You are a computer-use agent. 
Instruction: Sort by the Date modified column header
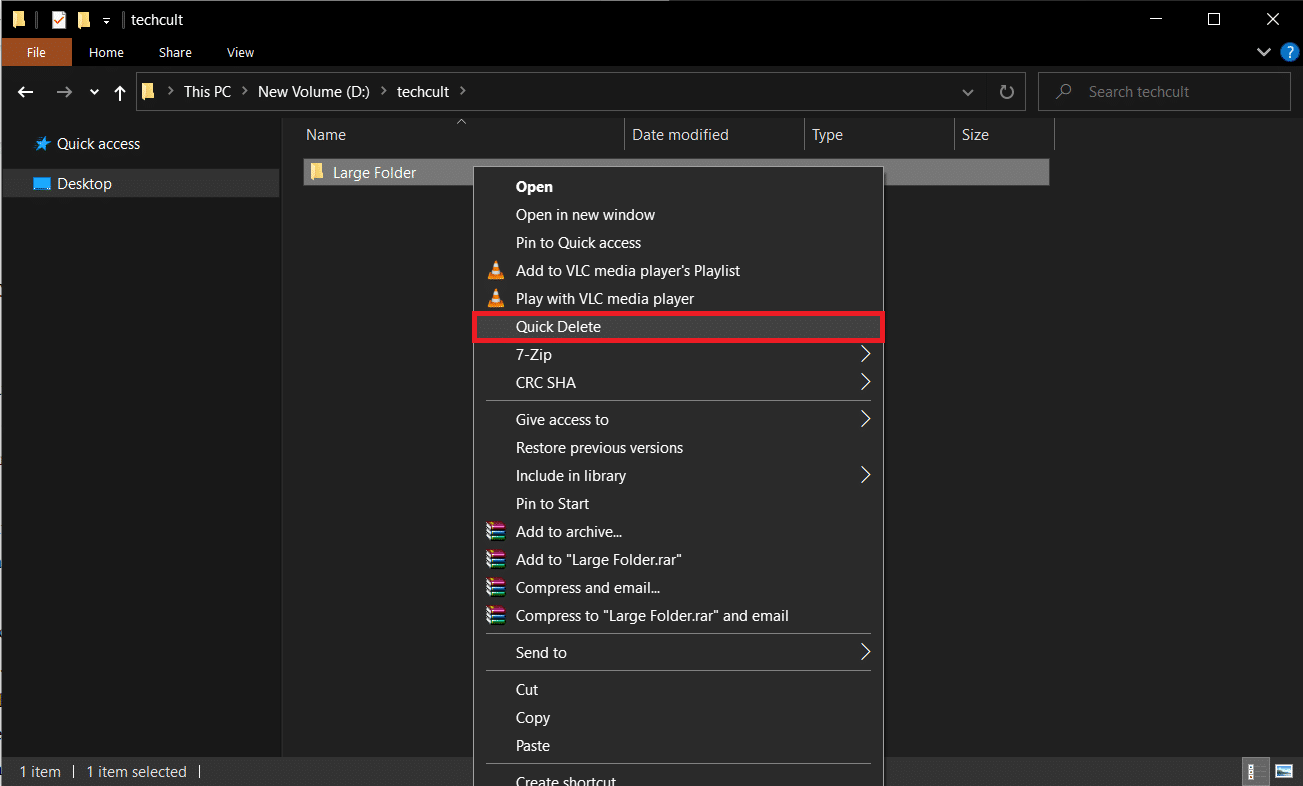680,135
